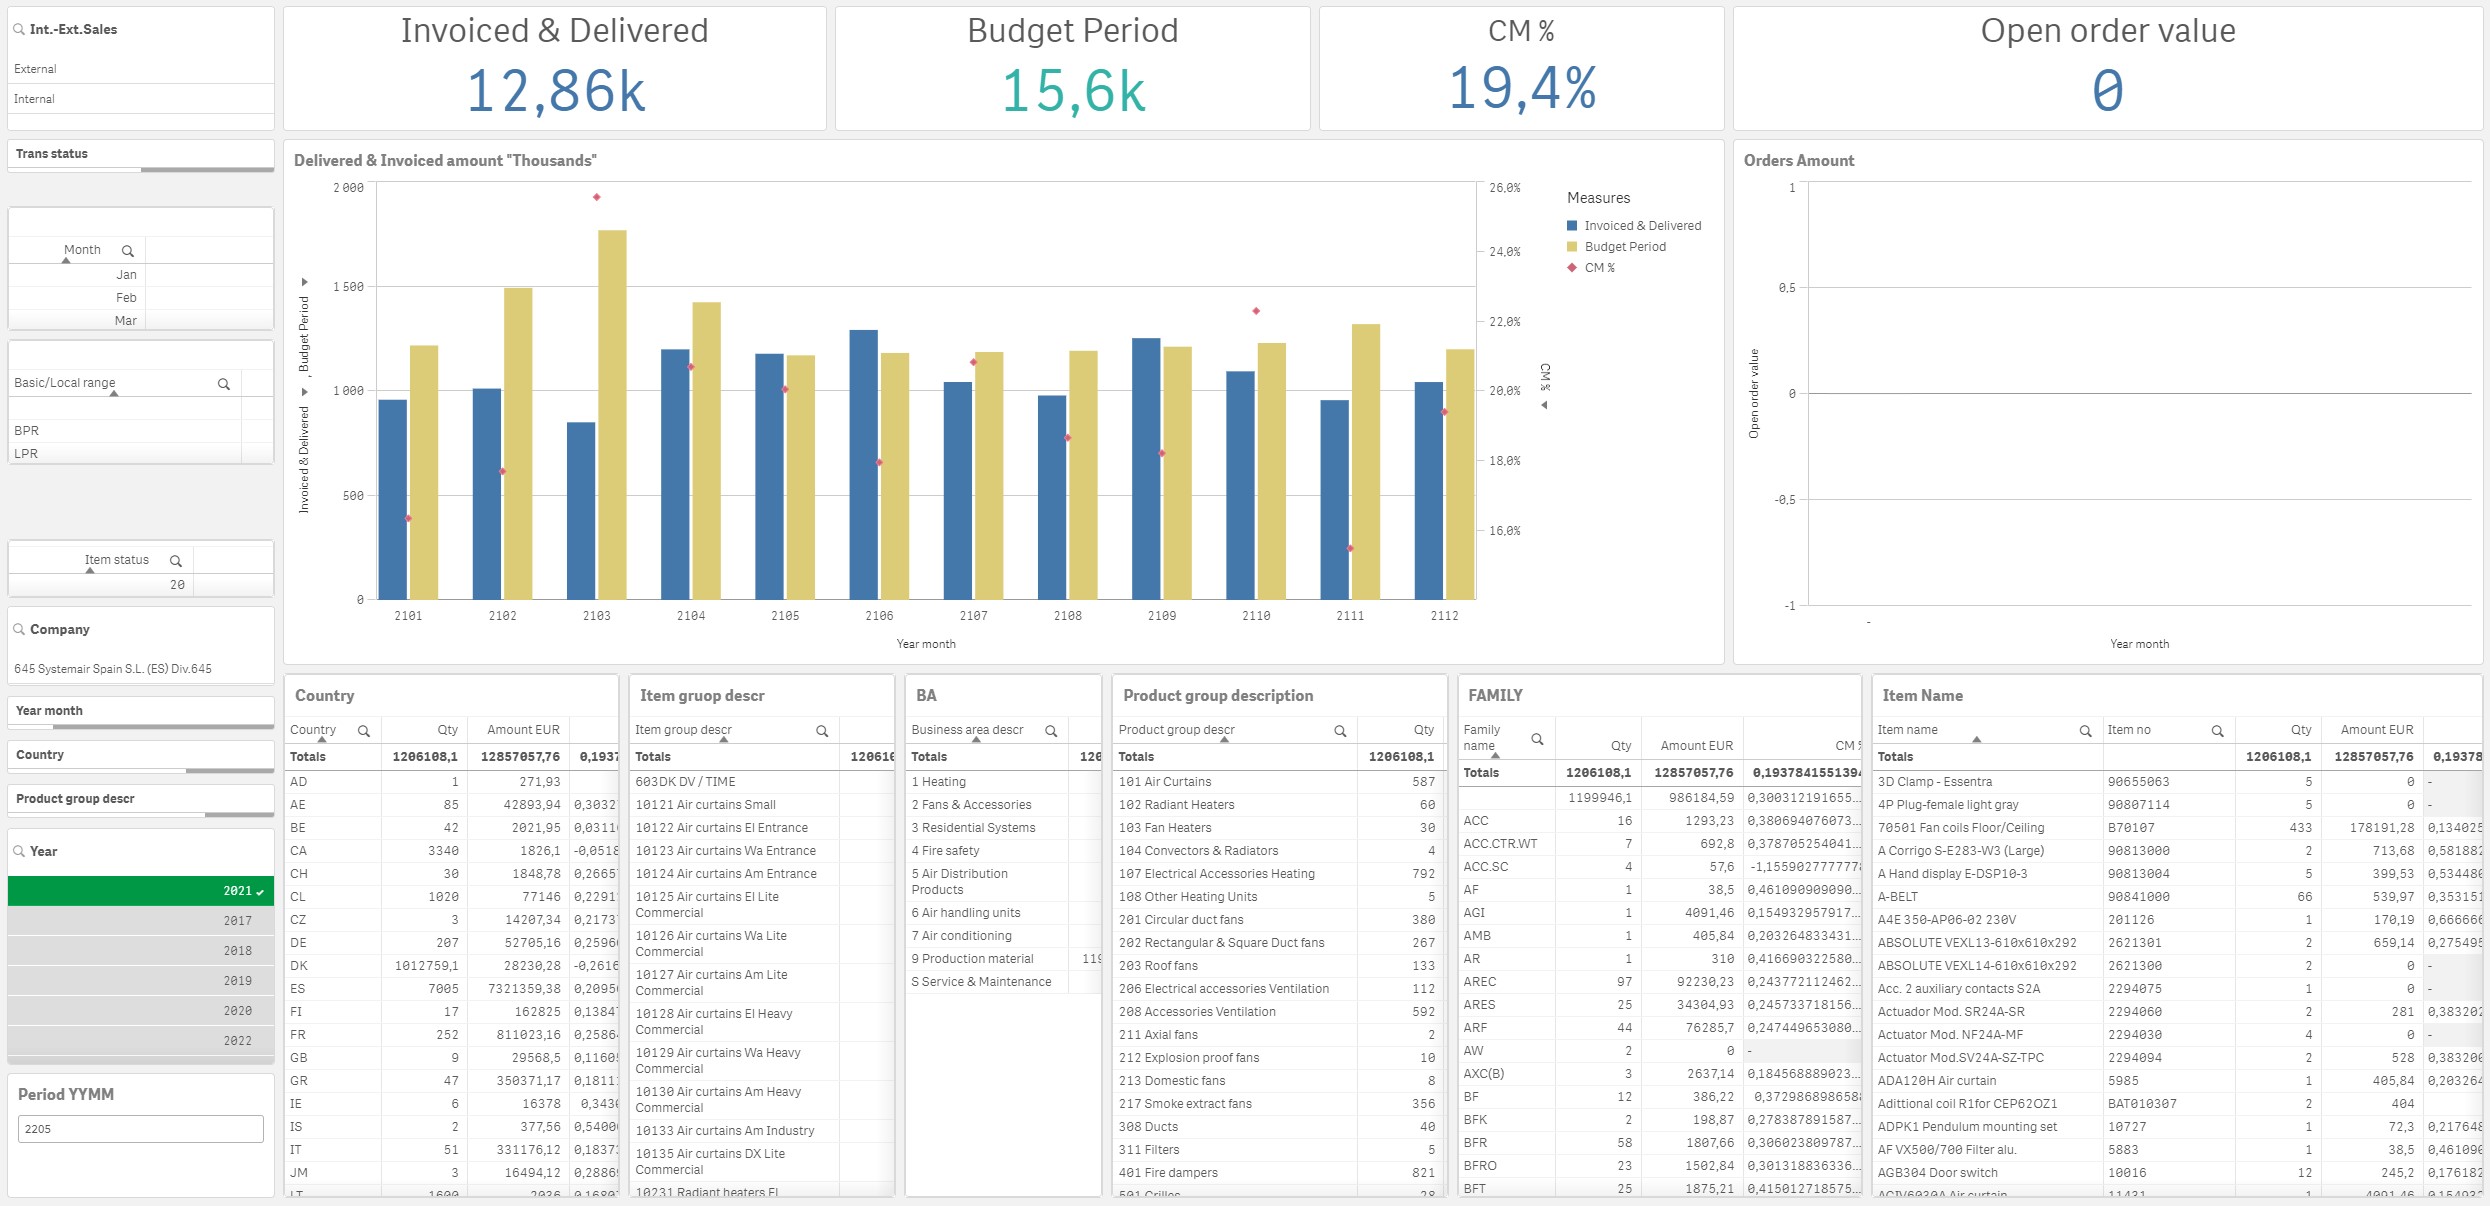This screenshot has width=2490, height=1206.
Task: Open search in Basic/Local range column
Action: (224, 384)
